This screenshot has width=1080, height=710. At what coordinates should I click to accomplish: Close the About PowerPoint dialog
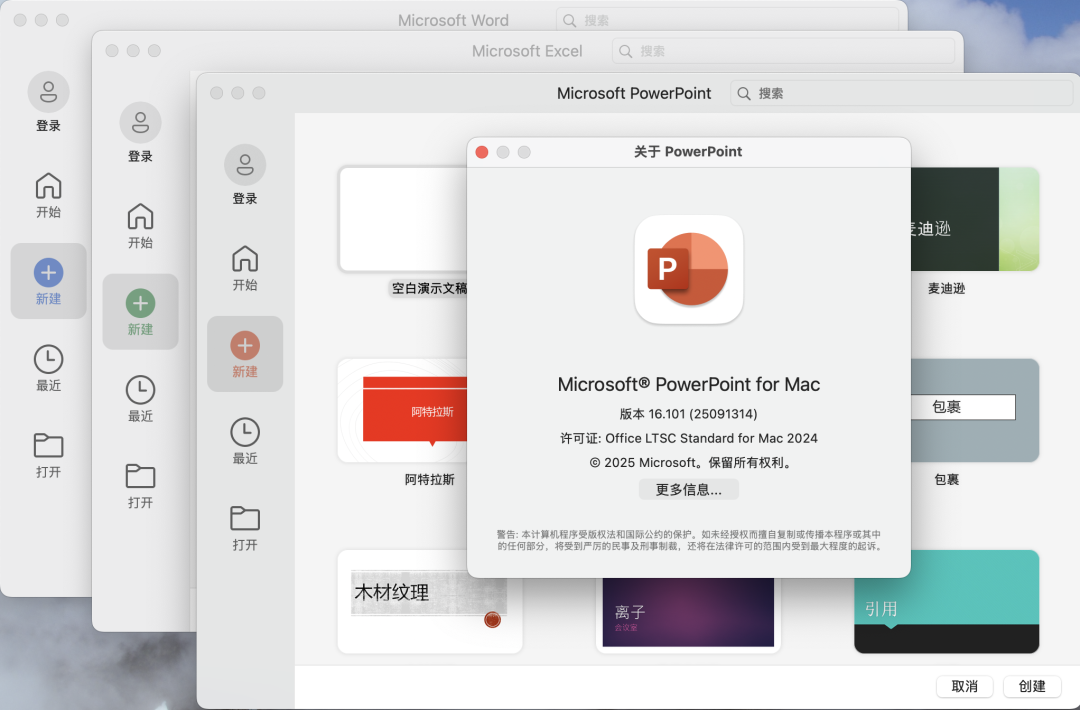[x=481, y=152]
